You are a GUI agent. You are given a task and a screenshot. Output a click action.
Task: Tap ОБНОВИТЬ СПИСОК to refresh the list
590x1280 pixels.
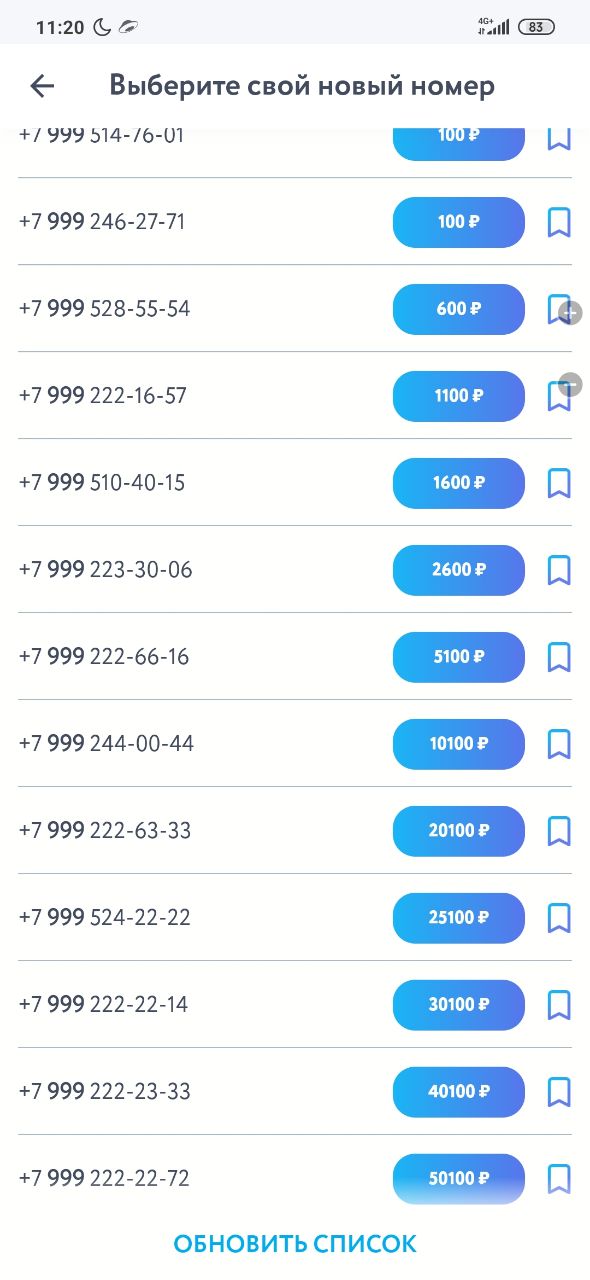(295, 1244)
